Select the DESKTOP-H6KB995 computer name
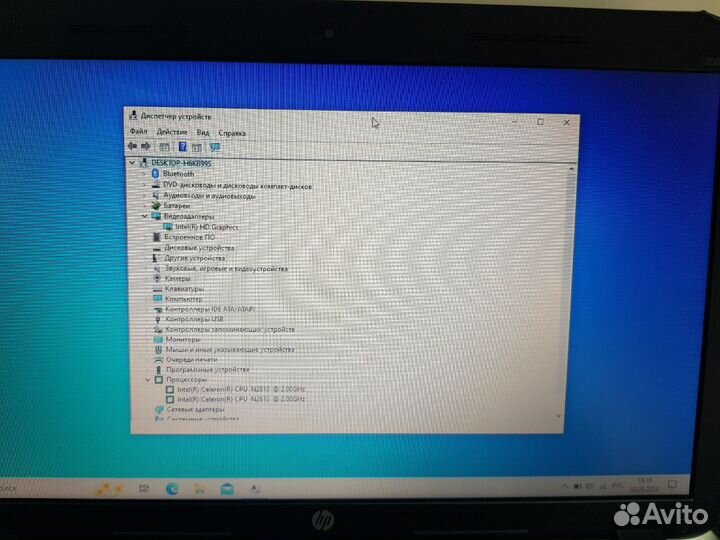The image size is (720, 540). pyautogui.click(x=181, y=163)
